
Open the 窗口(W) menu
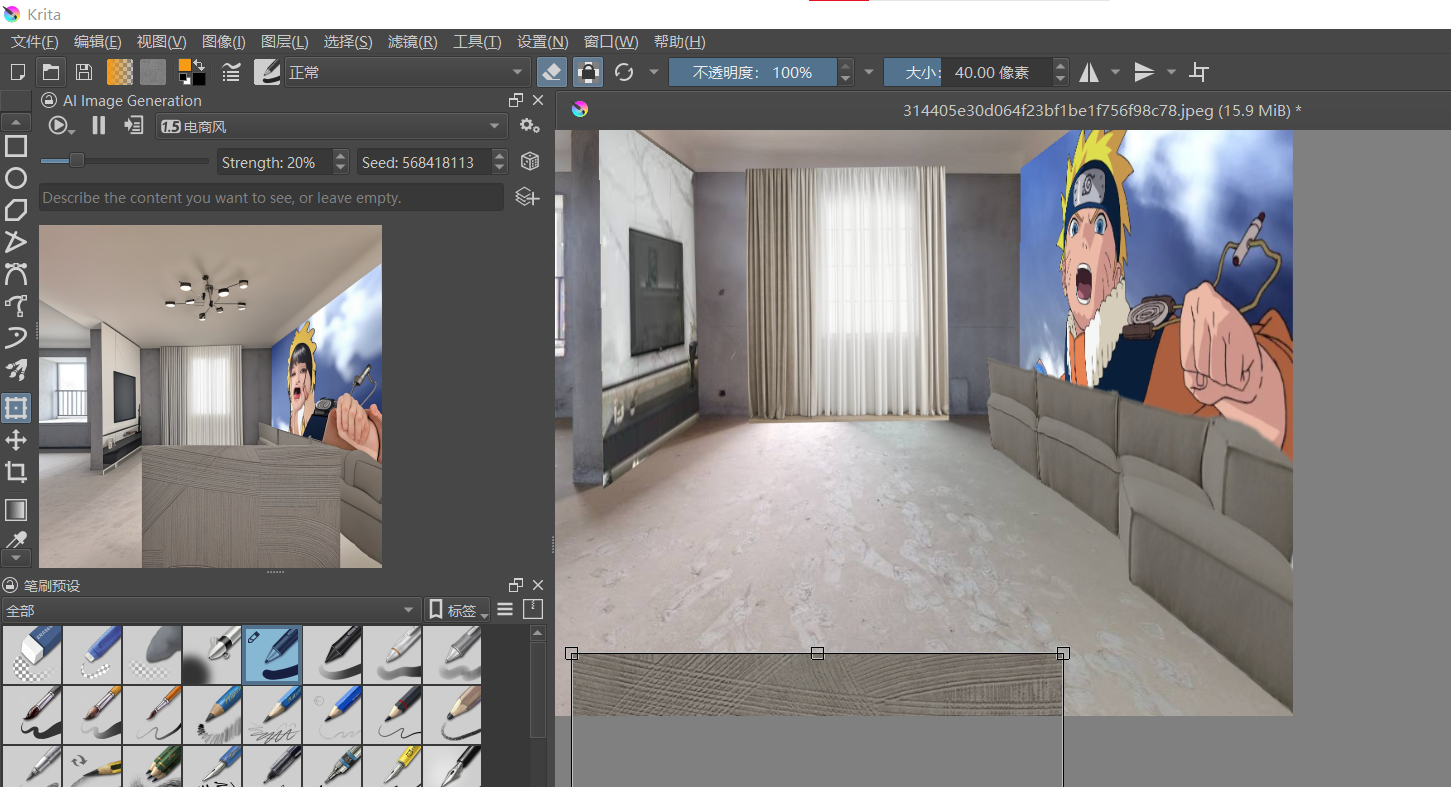click(x=611, y=42)
